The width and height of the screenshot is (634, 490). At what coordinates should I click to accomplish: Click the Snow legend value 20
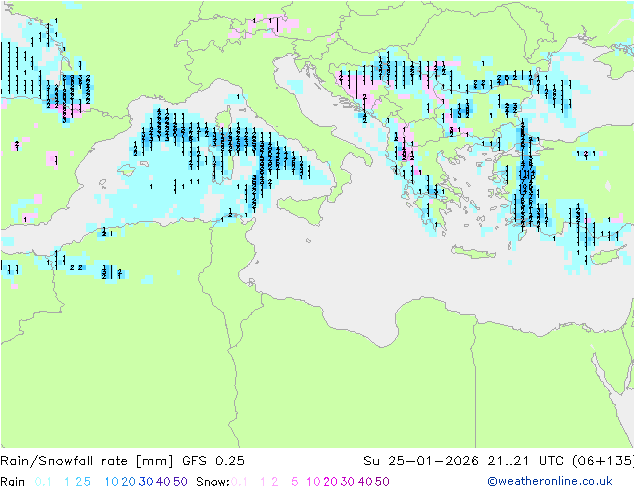331,482
